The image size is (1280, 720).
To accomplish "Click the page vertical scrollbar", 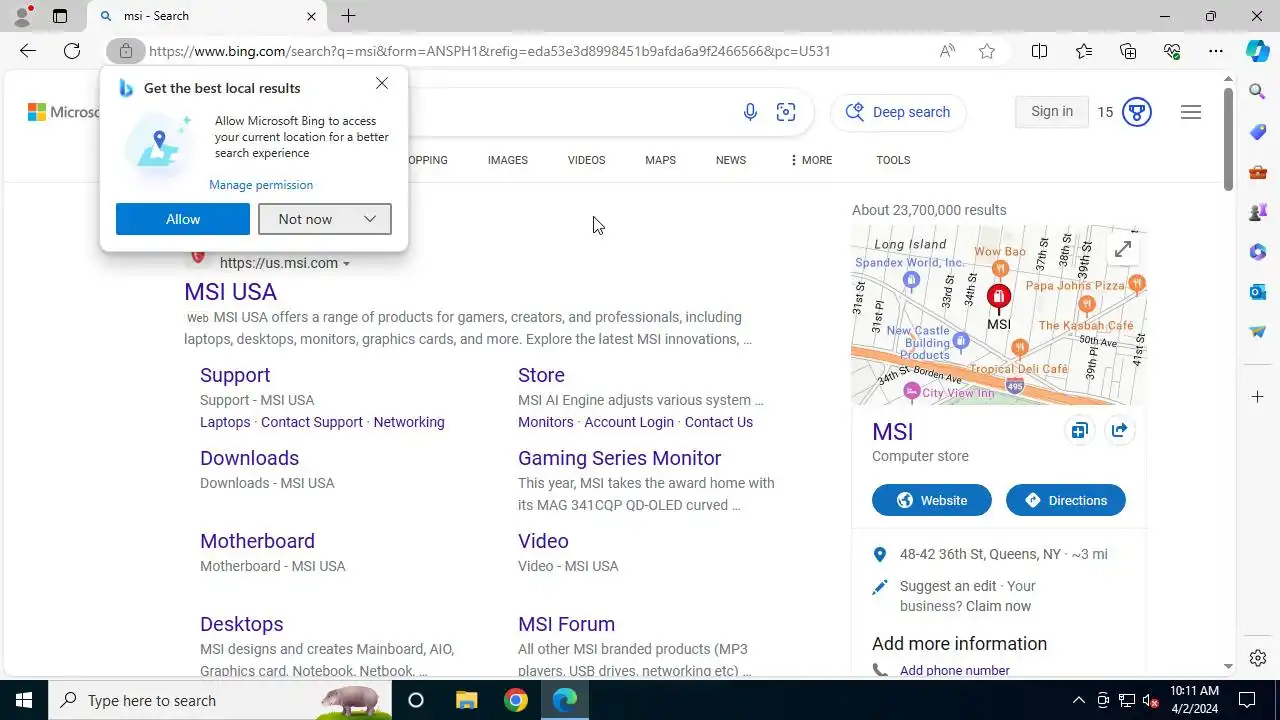I will click(x=1229, y=139).
